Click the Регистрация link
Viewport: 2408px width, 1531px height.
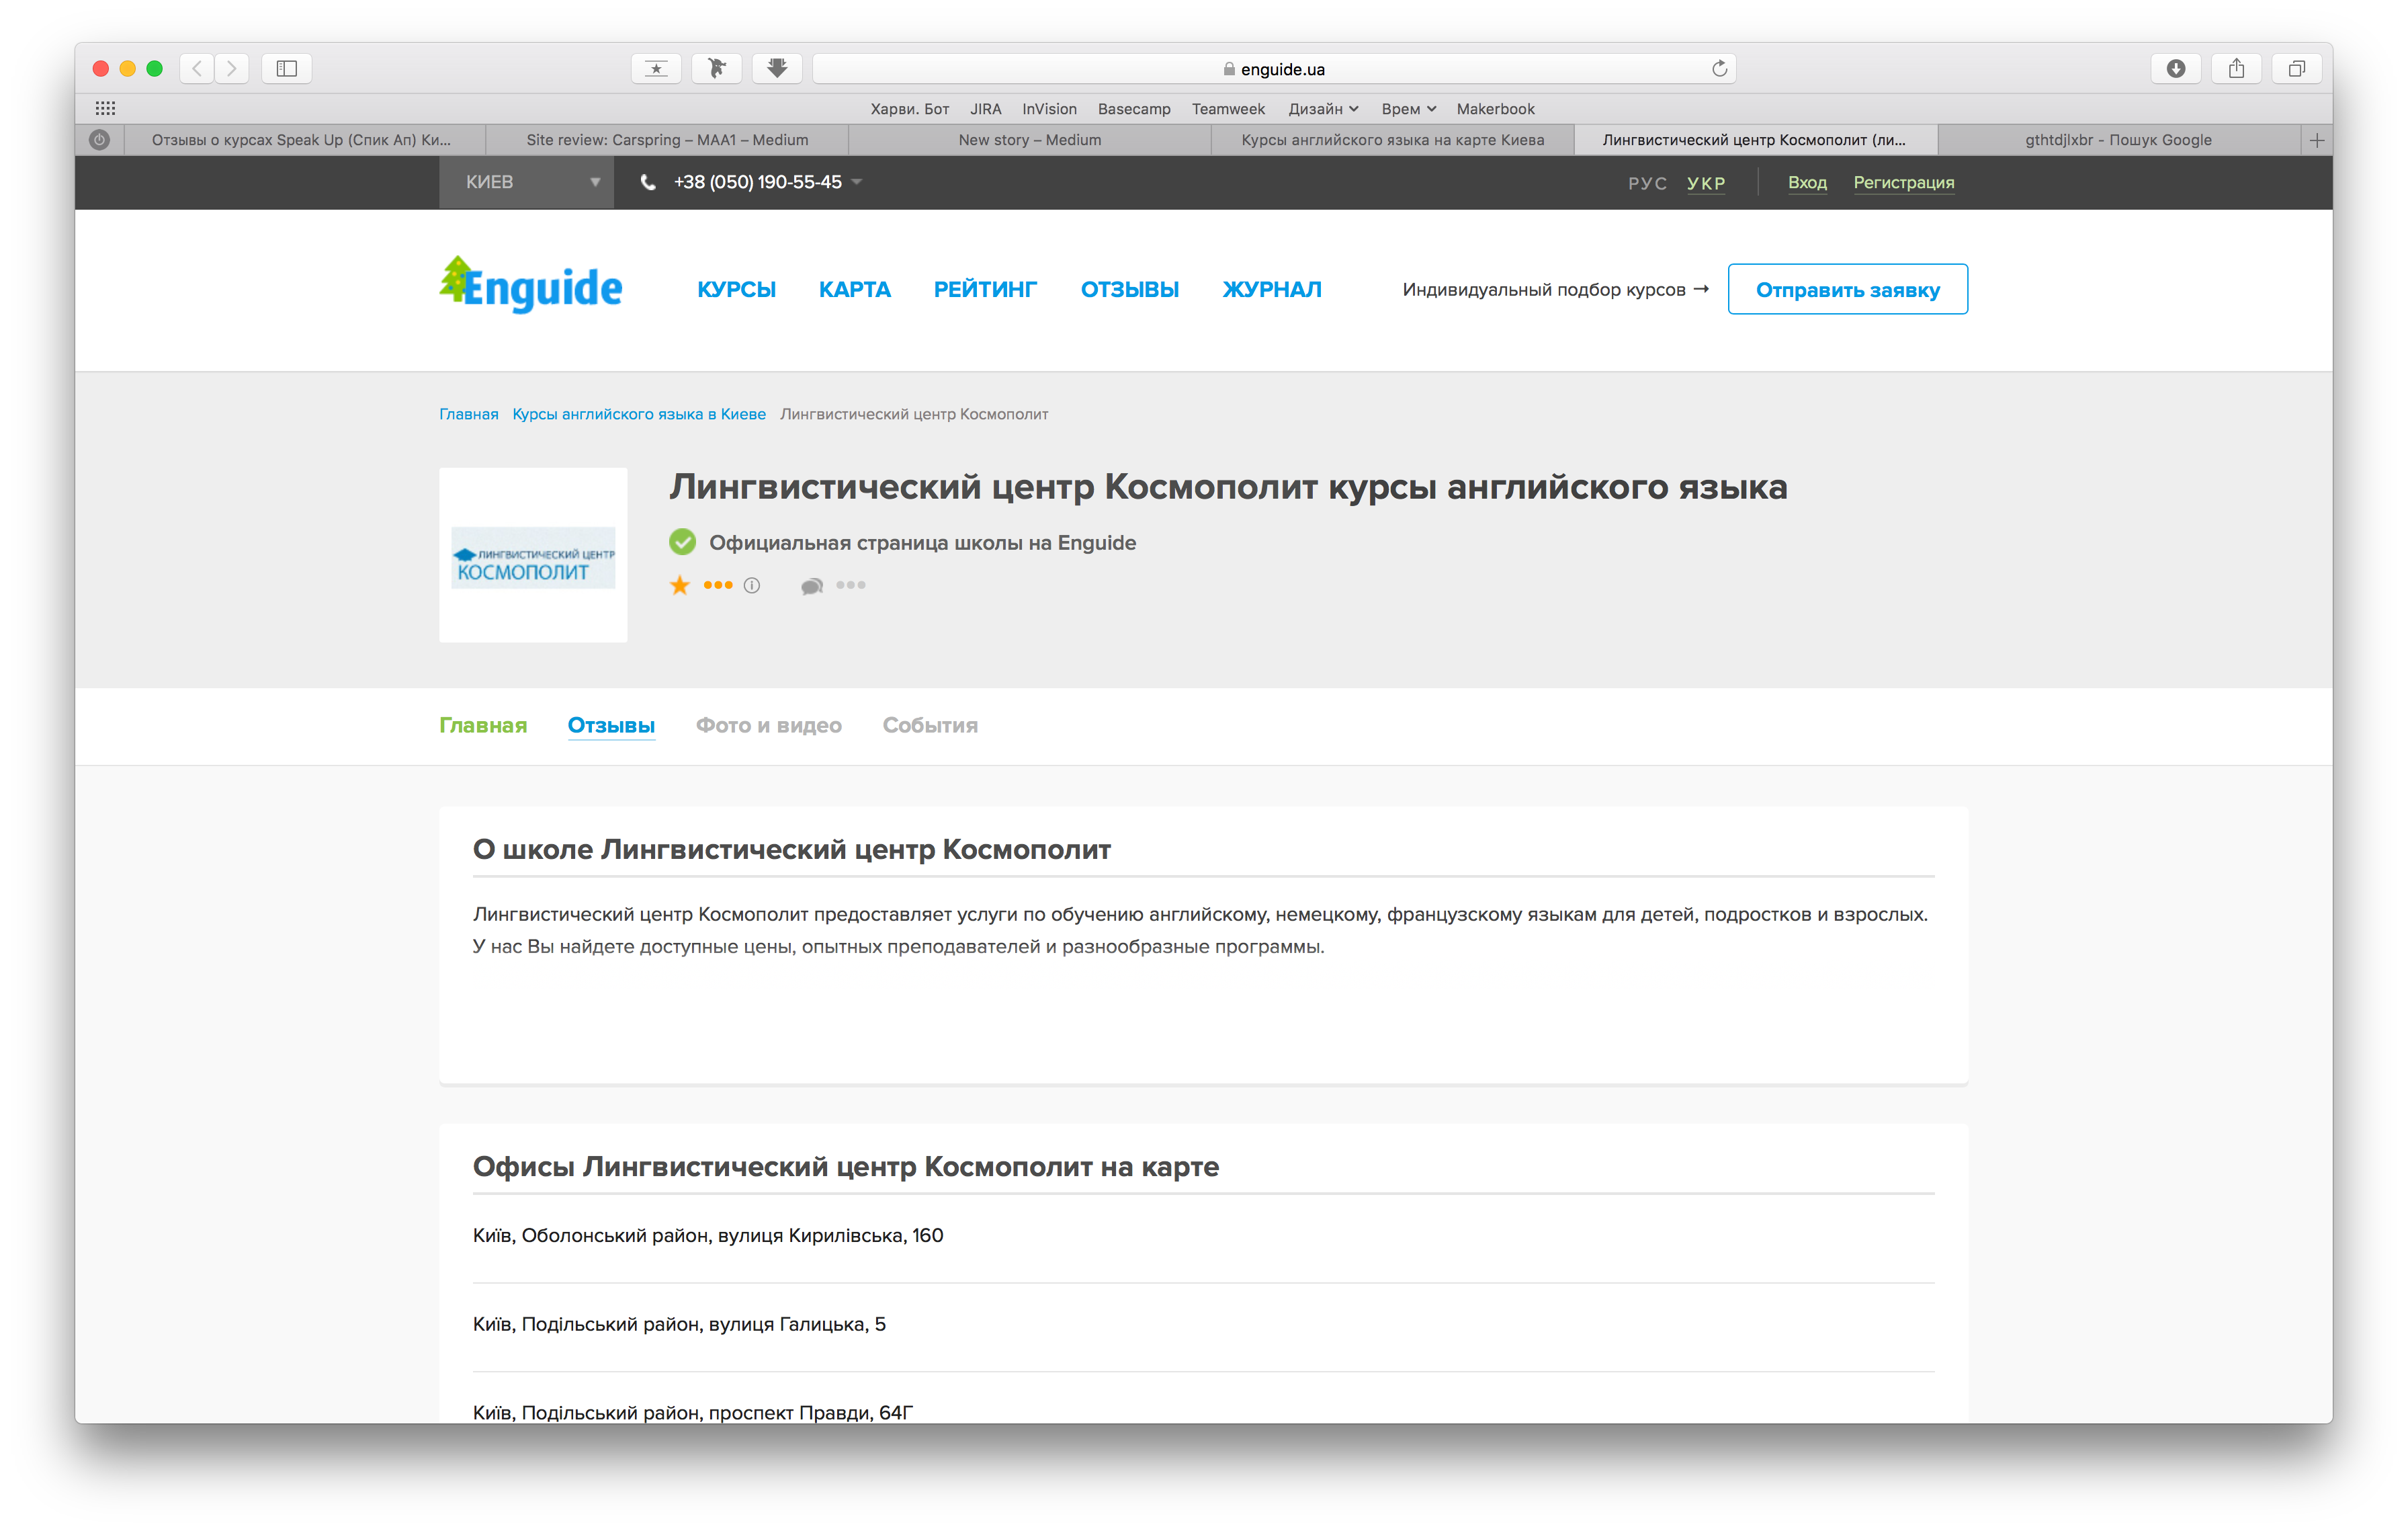[x=1903, y=183]
